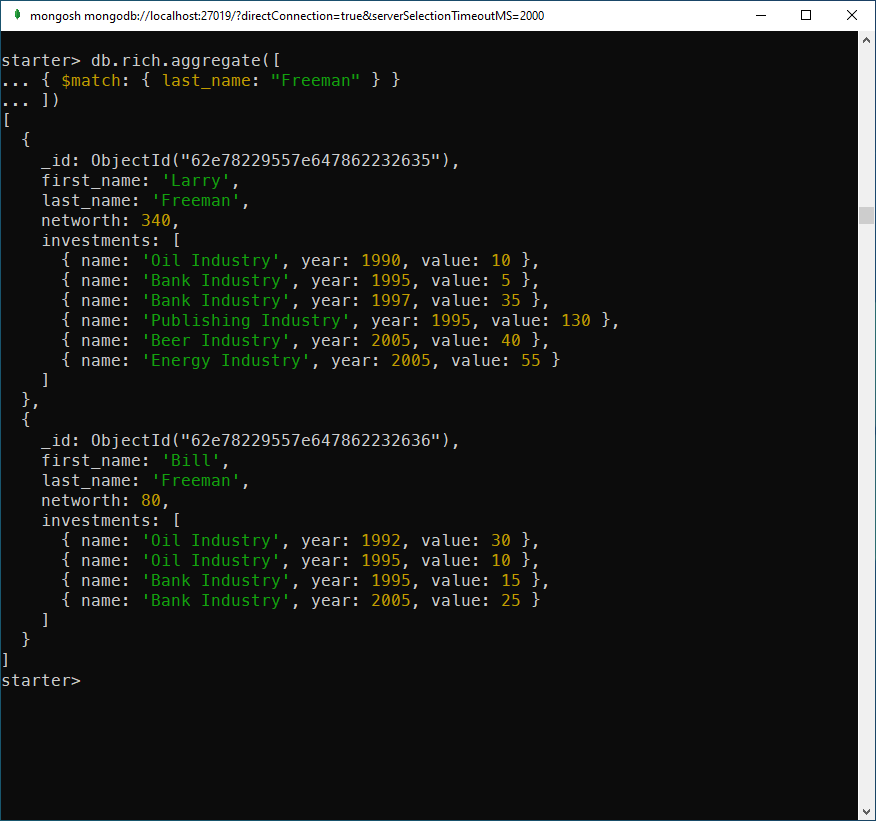Click the mongosh leaf icon in title bar
This screenshot has width=876, height=821.
(17, 15)
